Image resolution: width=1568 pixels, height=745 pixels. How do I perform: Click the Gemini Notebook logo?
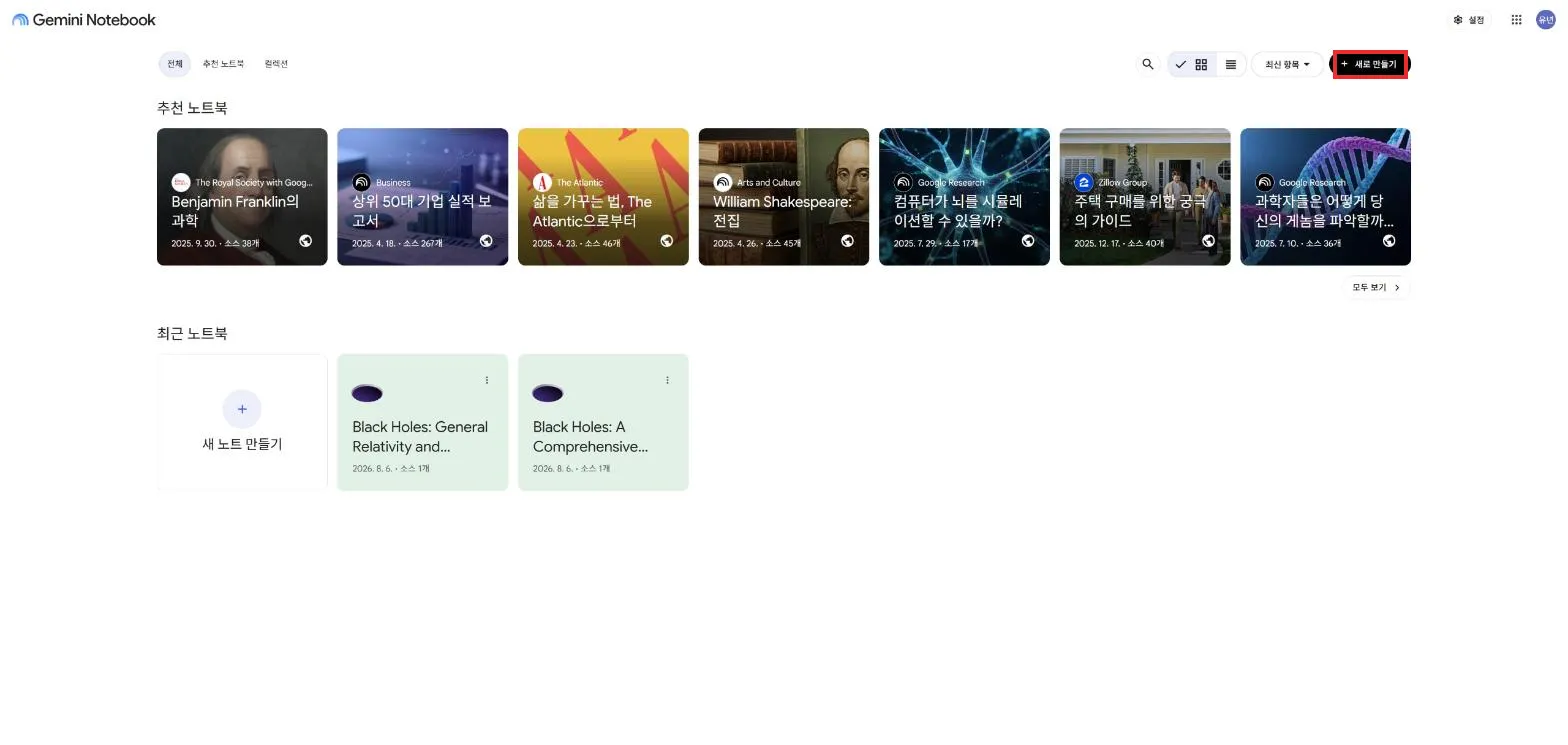[x=84, y=20]
